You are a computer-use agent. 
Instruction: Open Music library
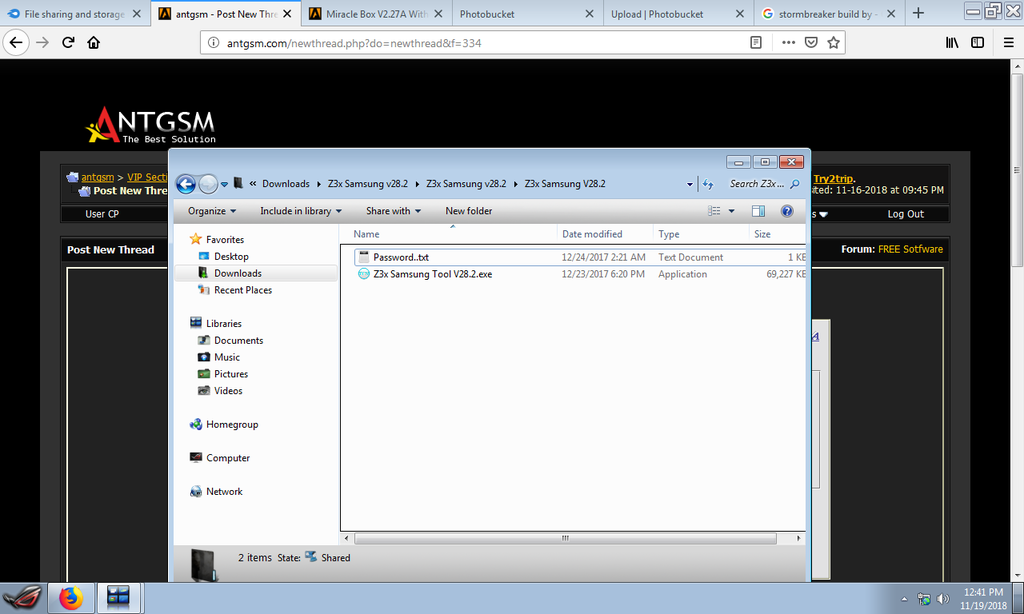pos(227,357)
